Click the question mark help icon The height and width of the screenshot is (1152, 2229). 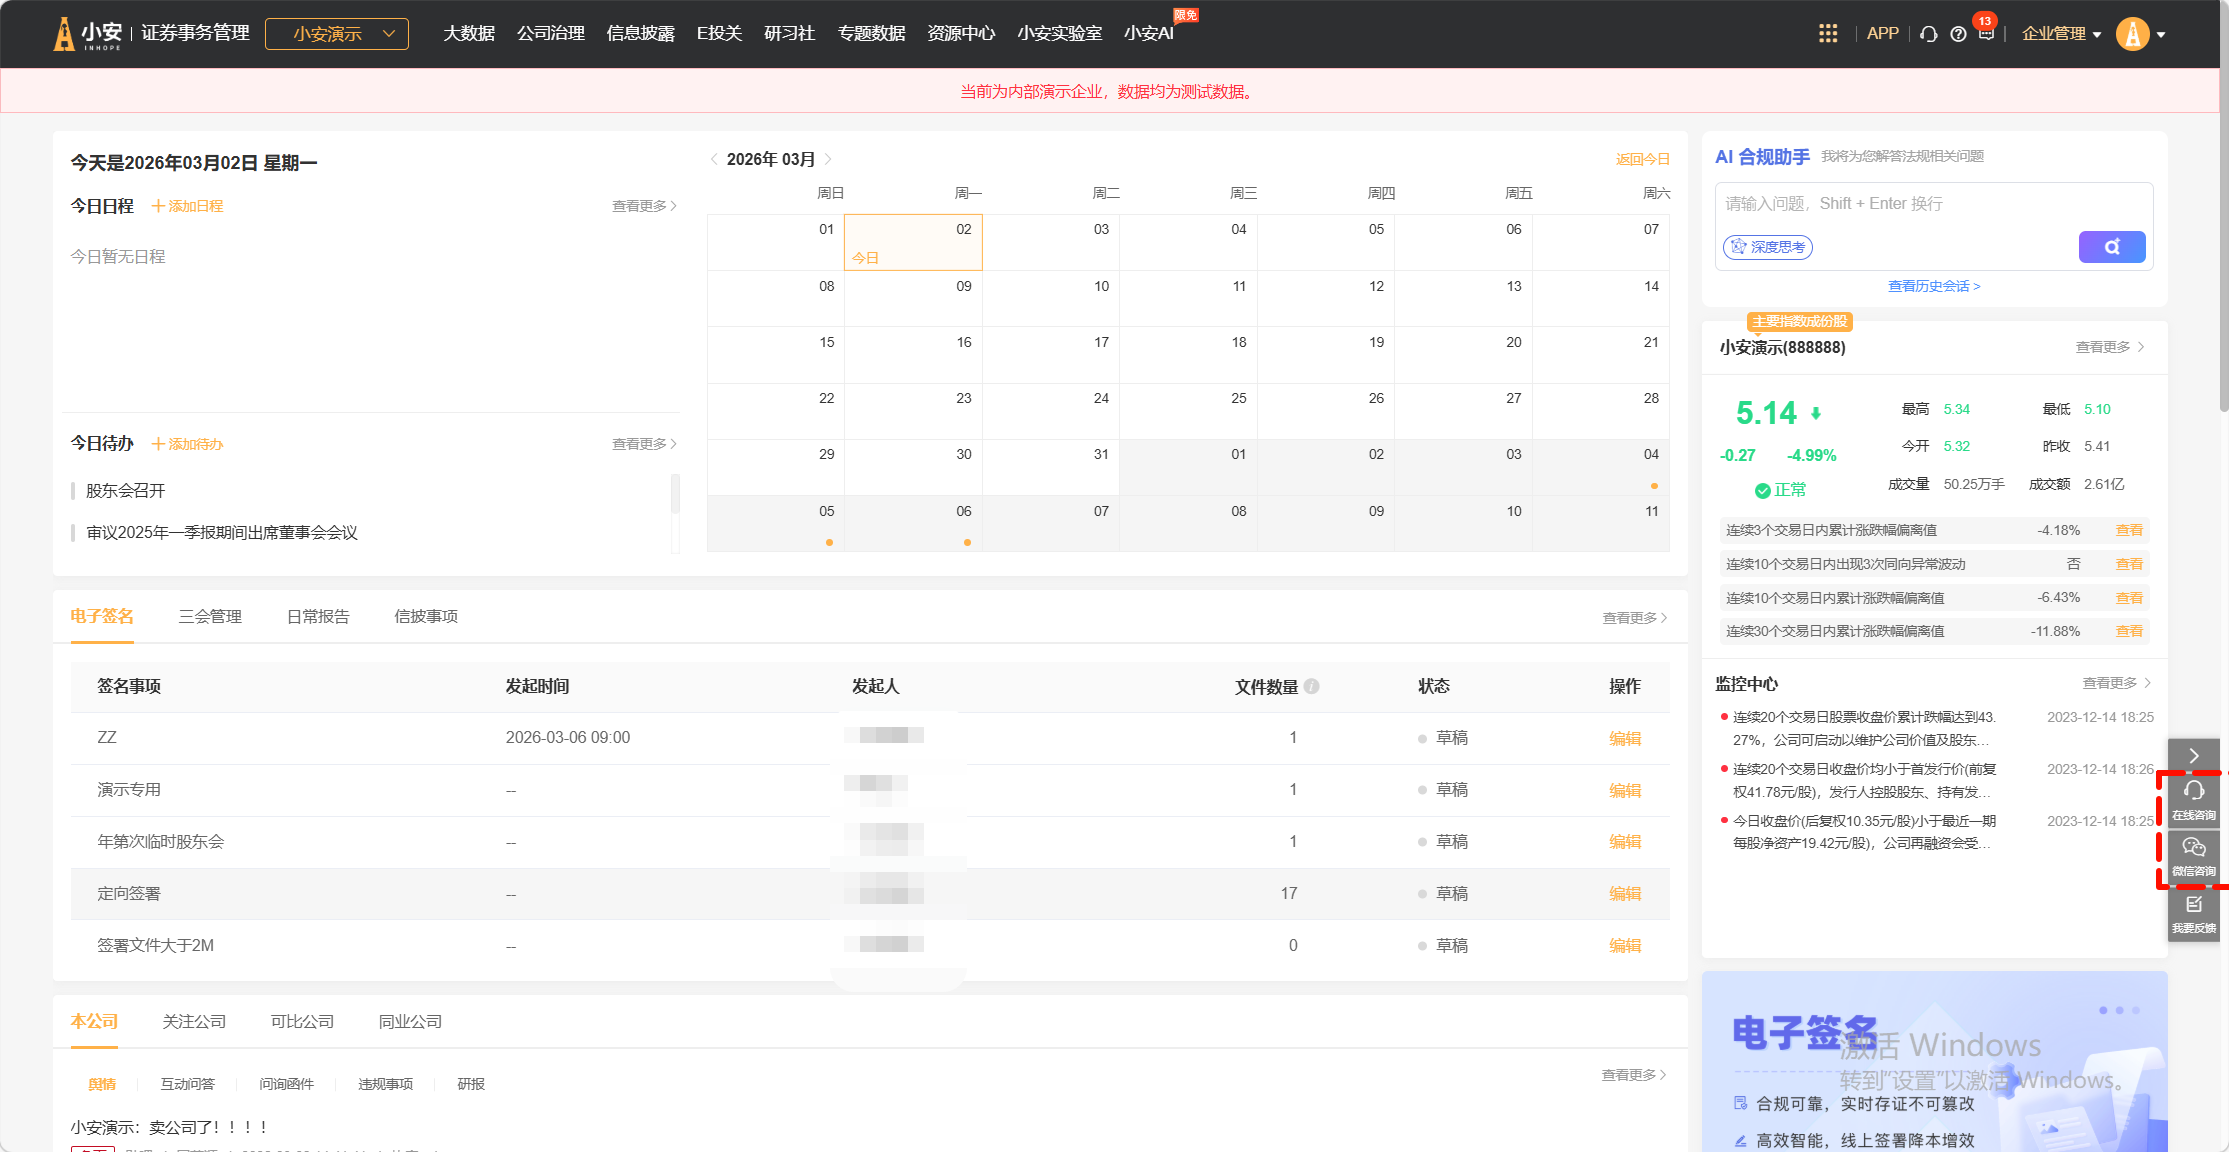(1958, 34)
